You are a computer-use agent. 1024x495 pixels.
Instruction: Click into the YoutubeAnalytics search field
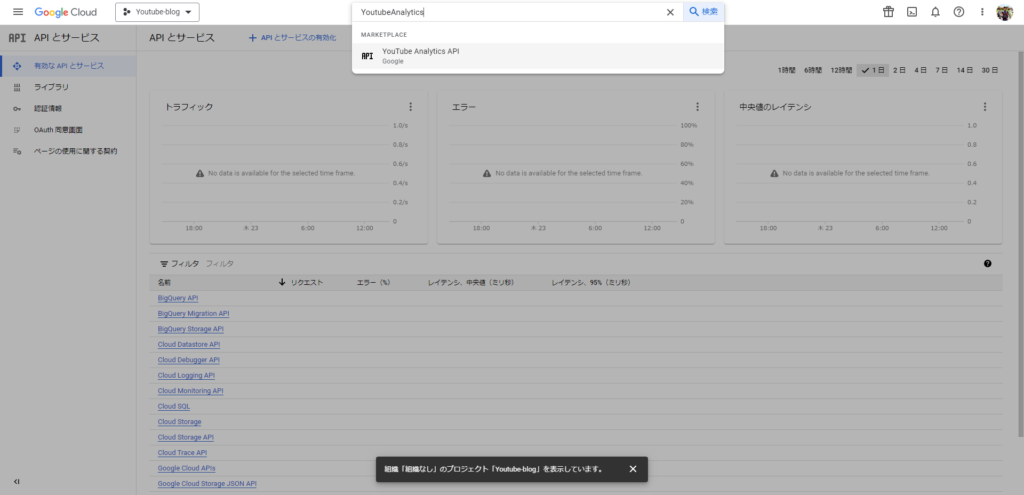coord(511,12)
